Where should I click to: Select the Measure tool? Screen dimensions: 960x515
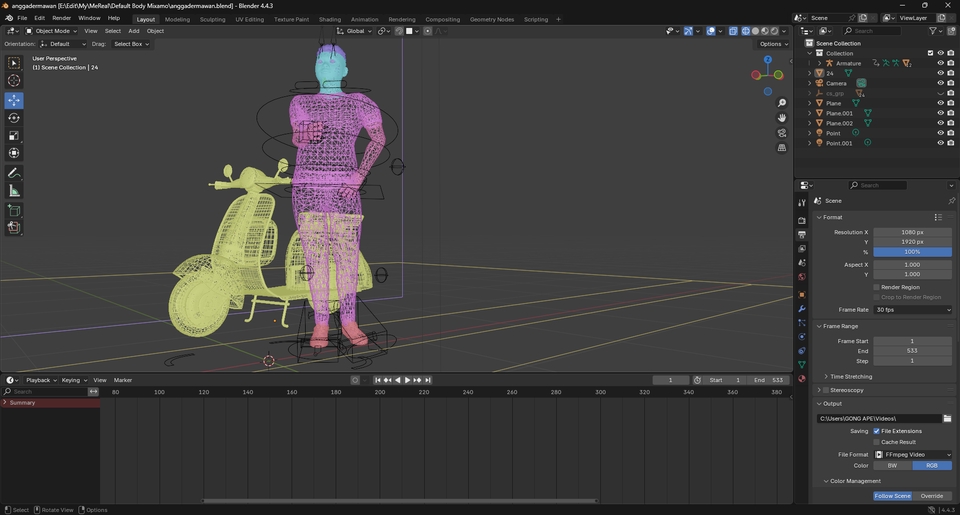(14, 191)
